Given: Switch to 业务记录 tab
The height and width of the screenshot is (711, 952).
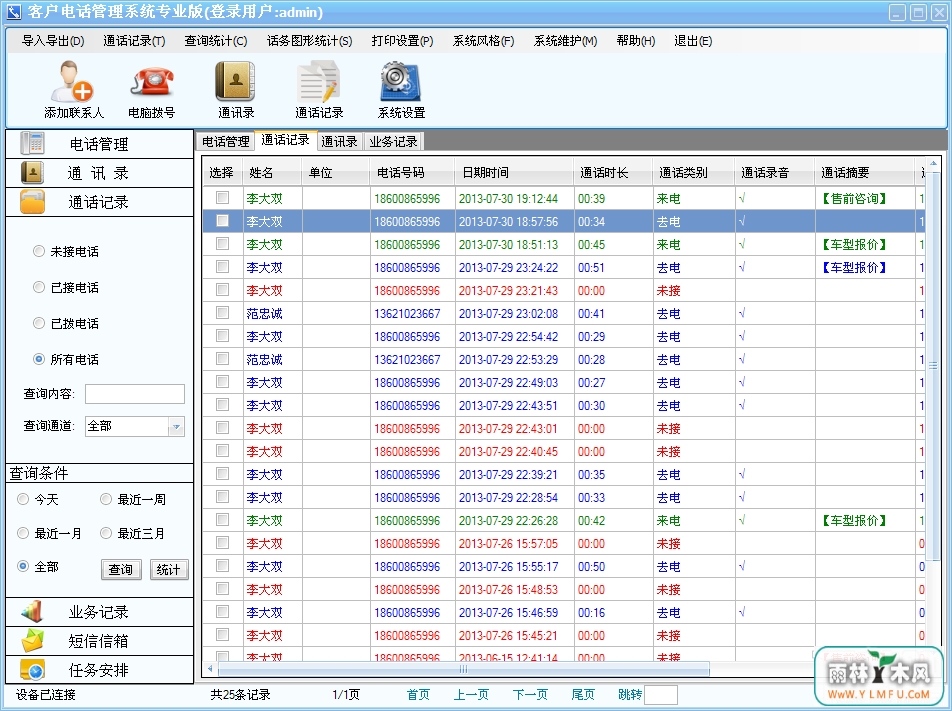Looking at the screenshot, I should 393,141.
